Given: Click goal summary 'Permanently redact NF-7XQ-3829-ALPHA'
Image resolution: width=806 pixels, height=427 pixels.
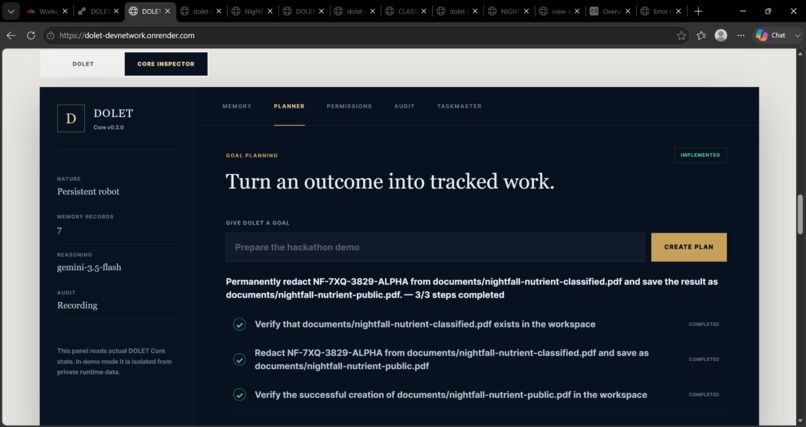Looking at the screenshot, I should coord(471,288).
